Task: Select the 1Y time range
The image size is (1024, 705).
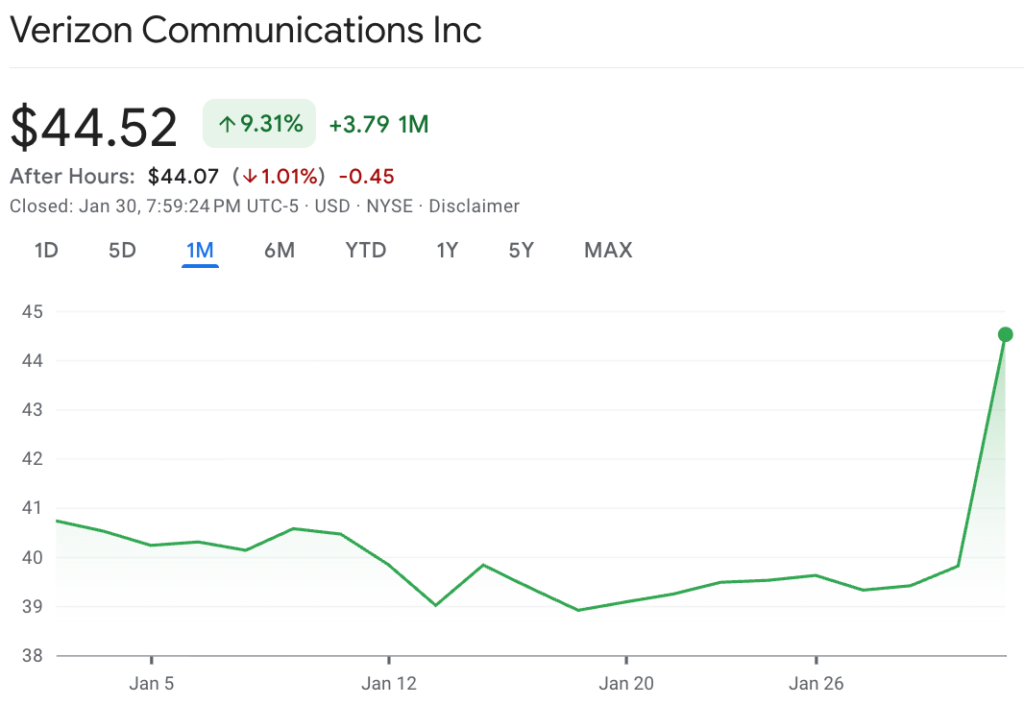Action: click(x=447, y=250)
